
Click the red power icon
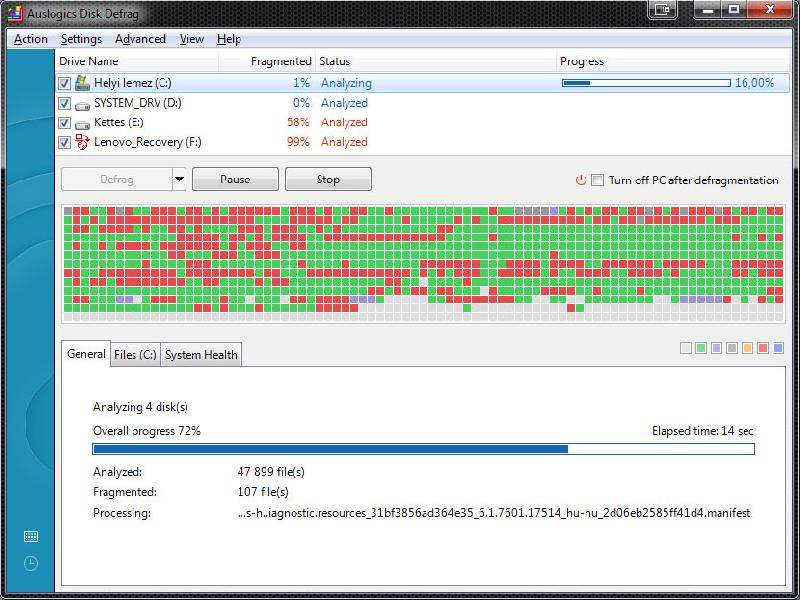pos(581,180)
